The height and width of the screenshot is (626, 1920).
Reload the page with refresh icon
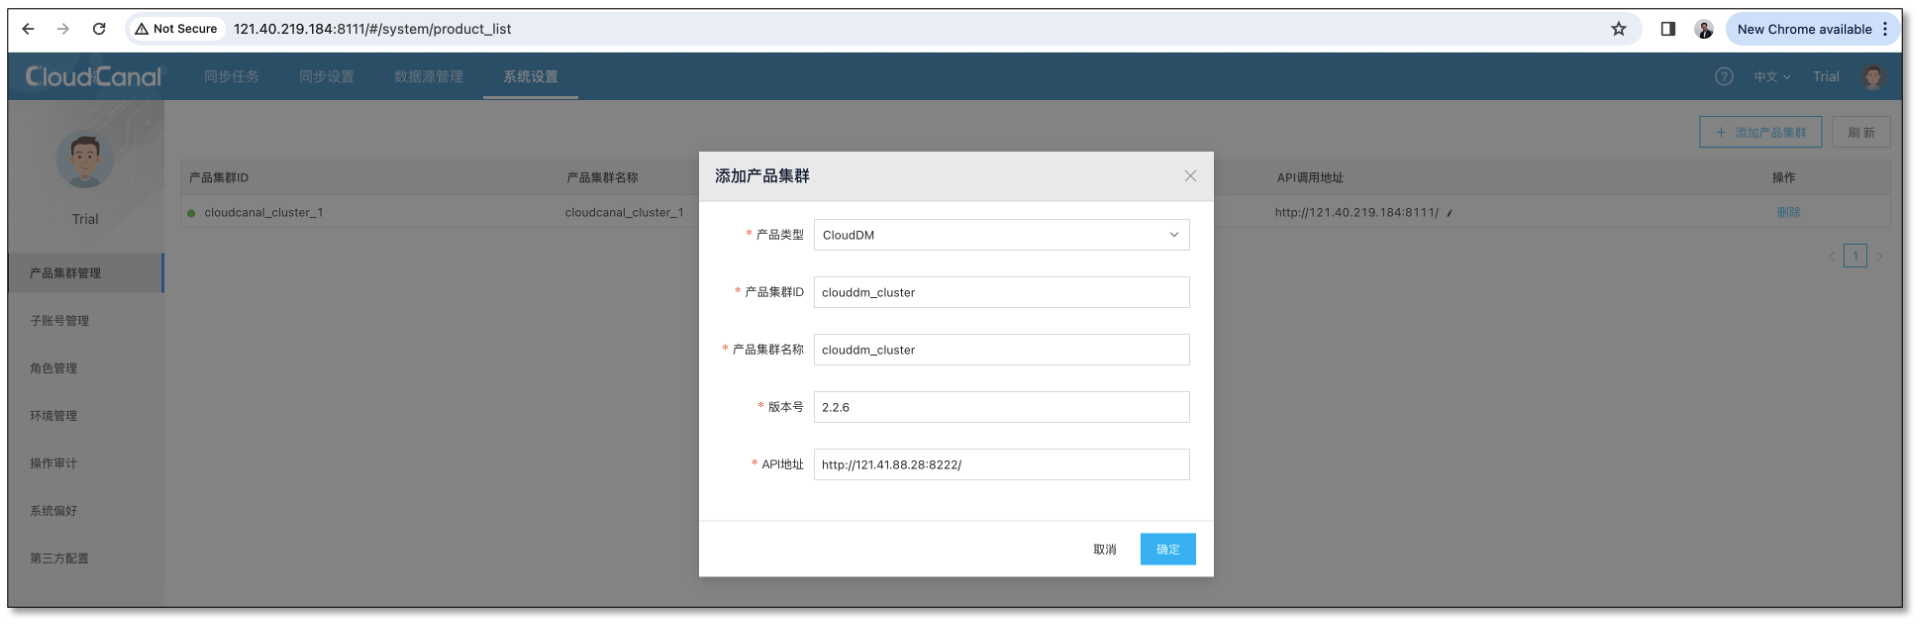[x=99, y=29]
